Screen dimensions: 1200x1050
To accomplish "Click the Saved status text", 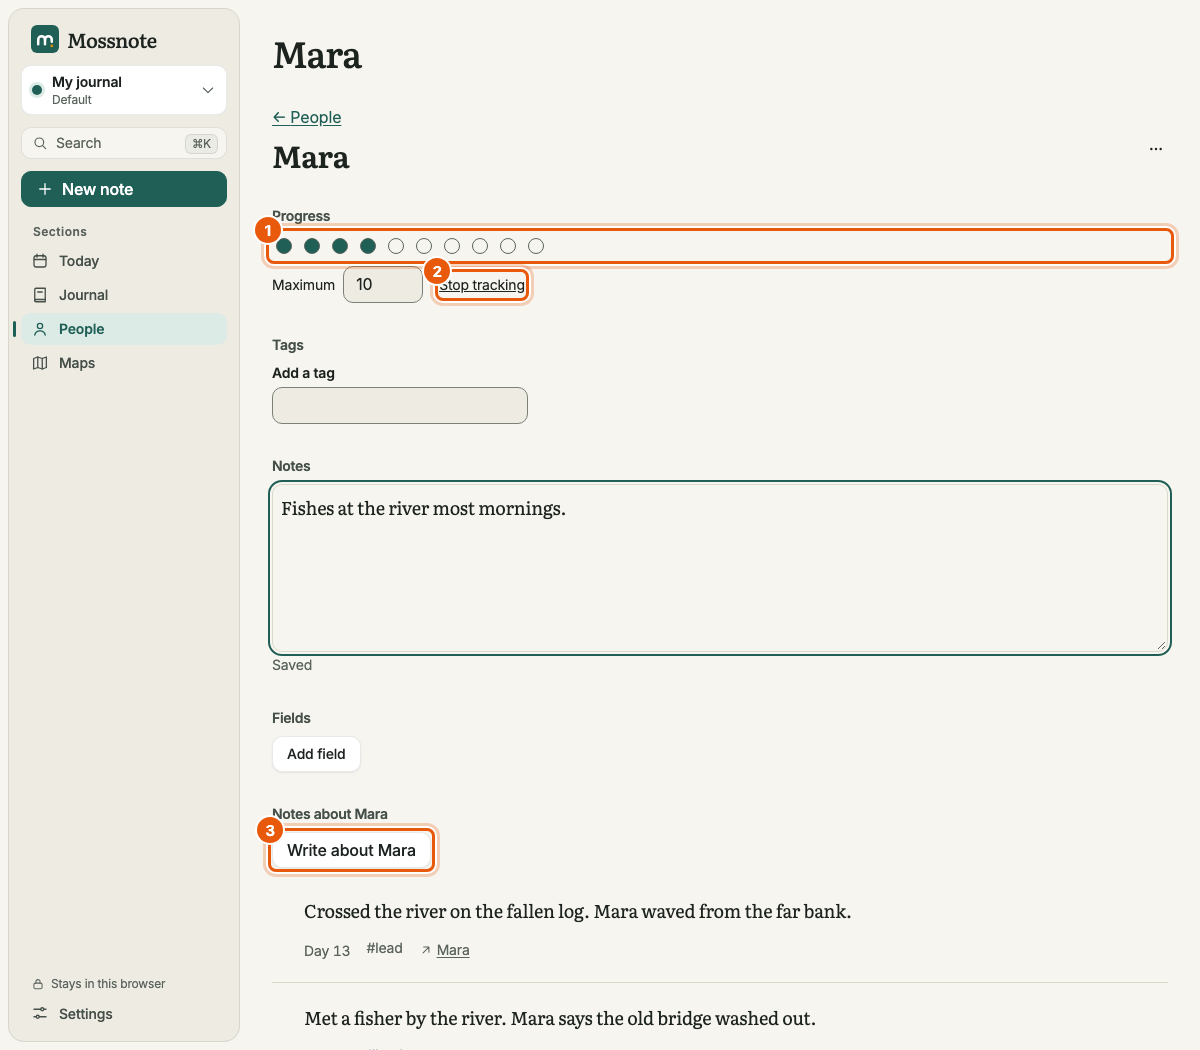I will pos(292,665).
